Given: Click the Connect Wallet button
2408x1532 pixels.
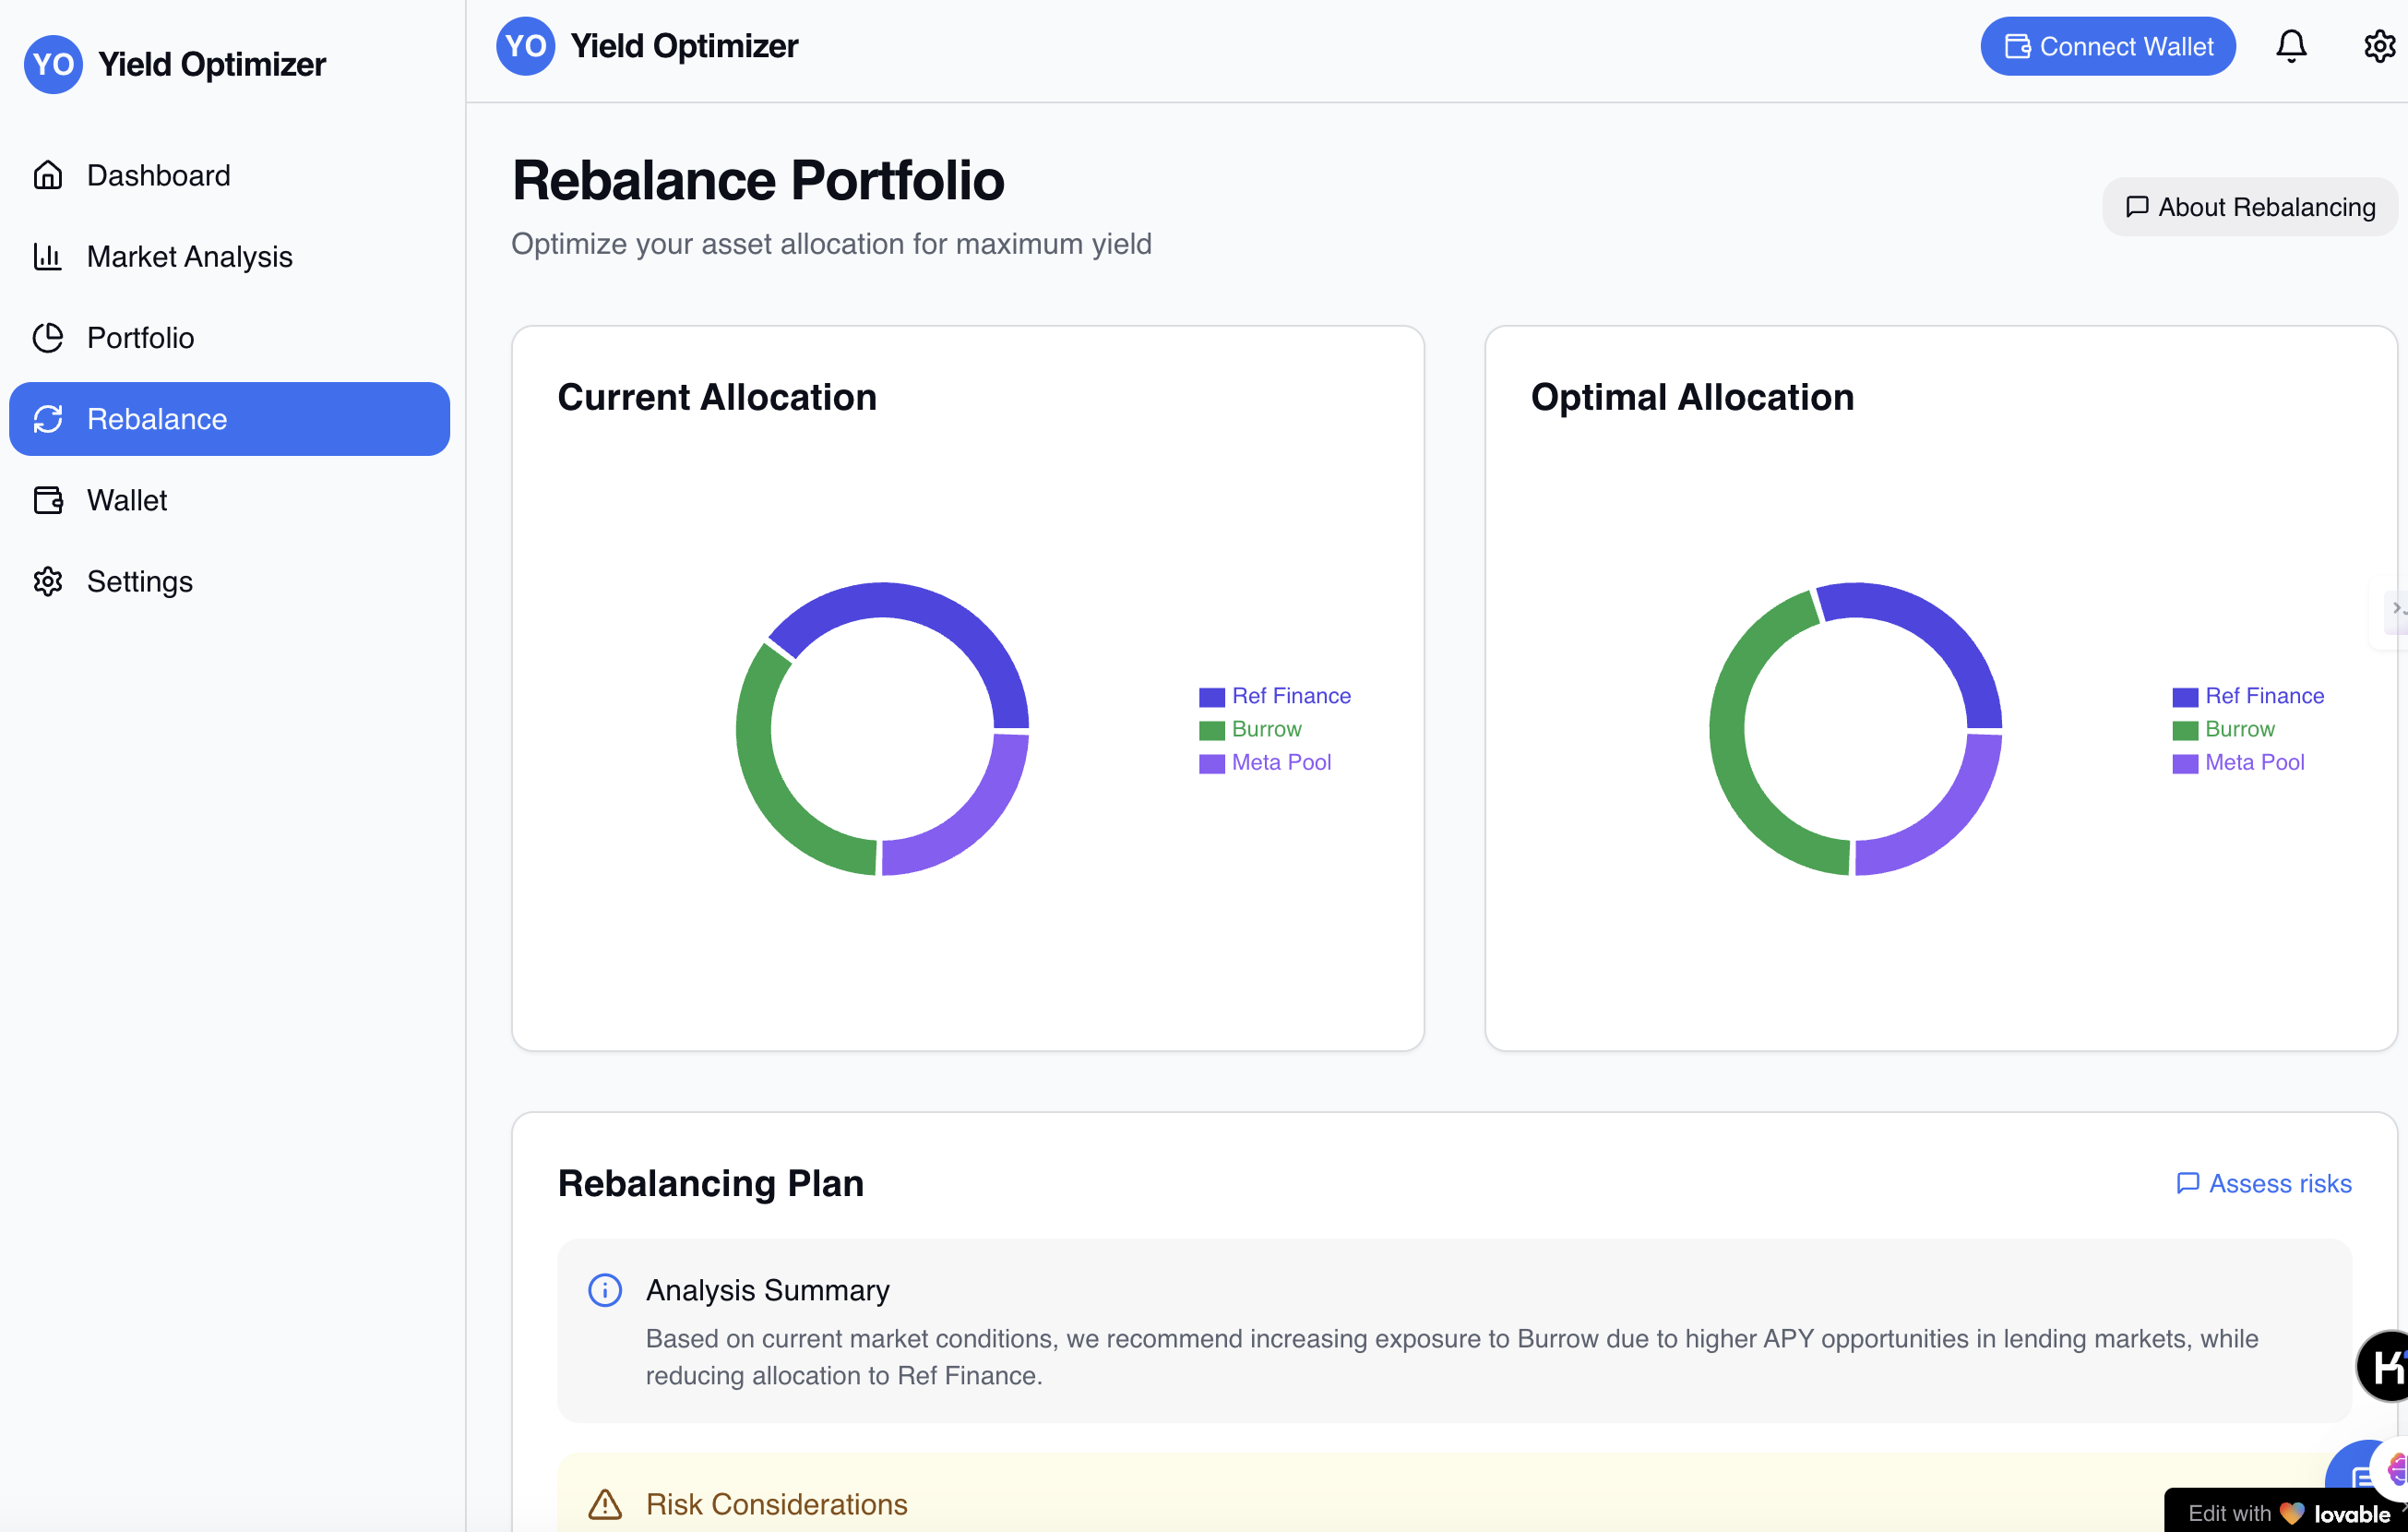Looking at the screenshot, I should coord(2107,46).
